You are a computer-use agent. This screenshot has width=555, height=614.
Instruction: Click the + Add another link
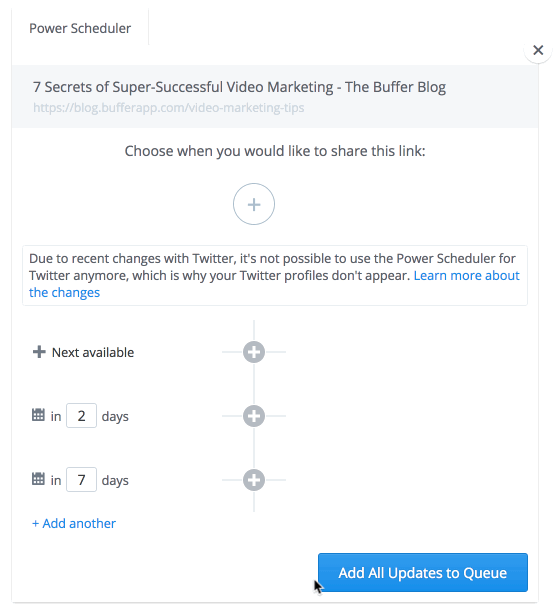click(74, 524)
